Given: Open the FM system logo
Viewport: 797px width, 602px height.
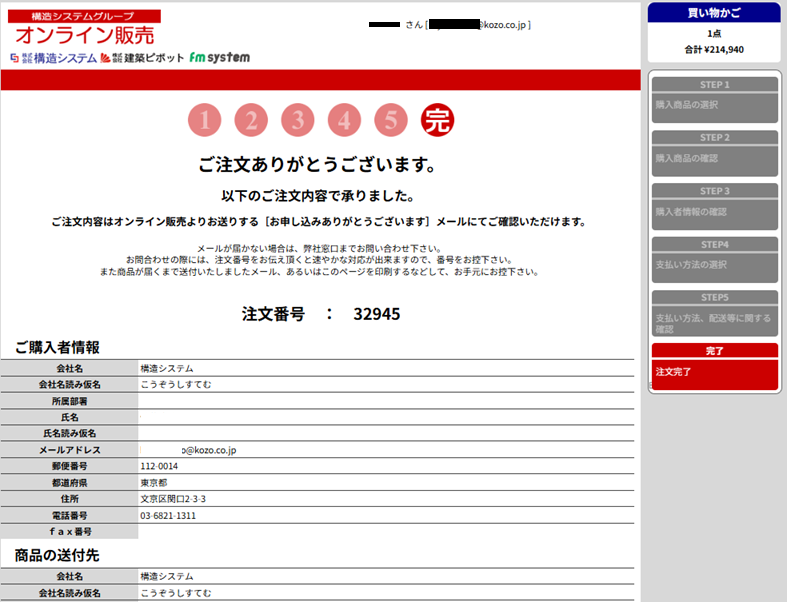Looking at the screenshot, I should (219, 58).
